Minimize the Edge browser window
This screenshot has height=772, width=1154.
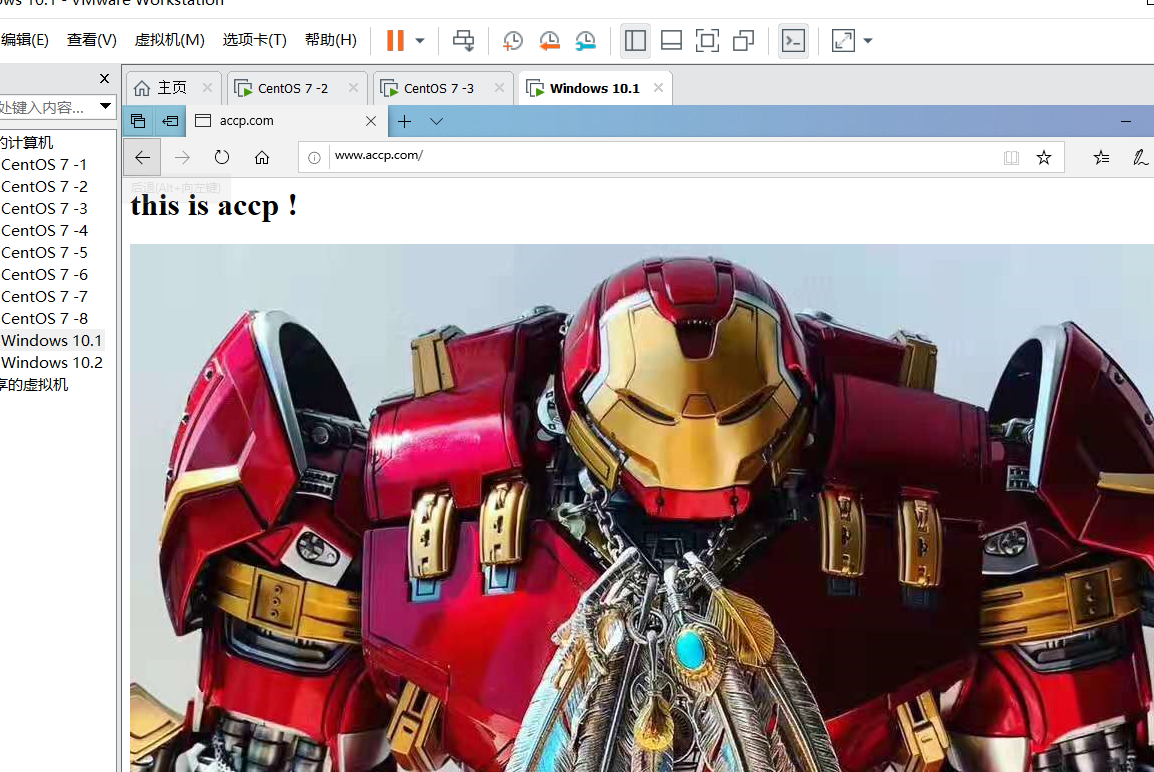tap(1125, 121)
